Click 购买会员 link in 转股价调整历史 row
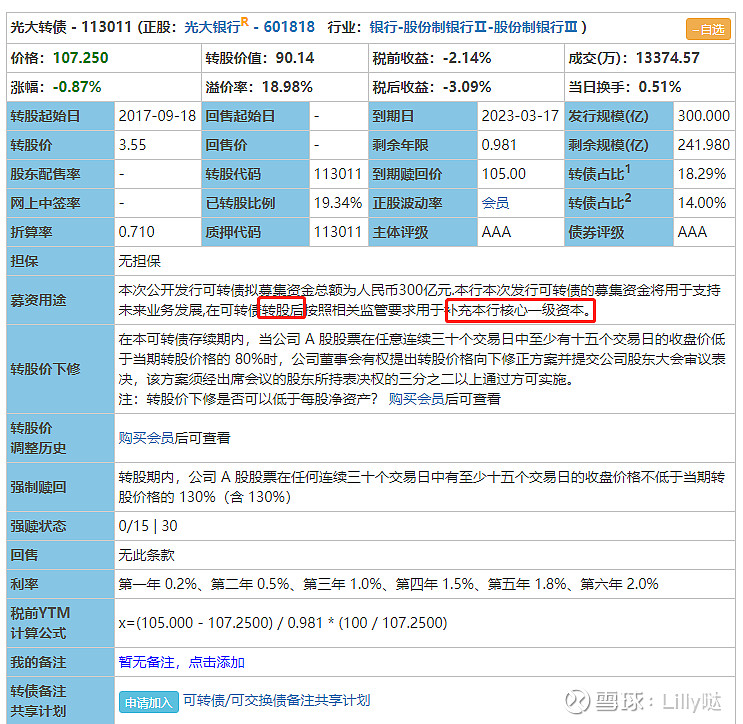 coord(146,438)
